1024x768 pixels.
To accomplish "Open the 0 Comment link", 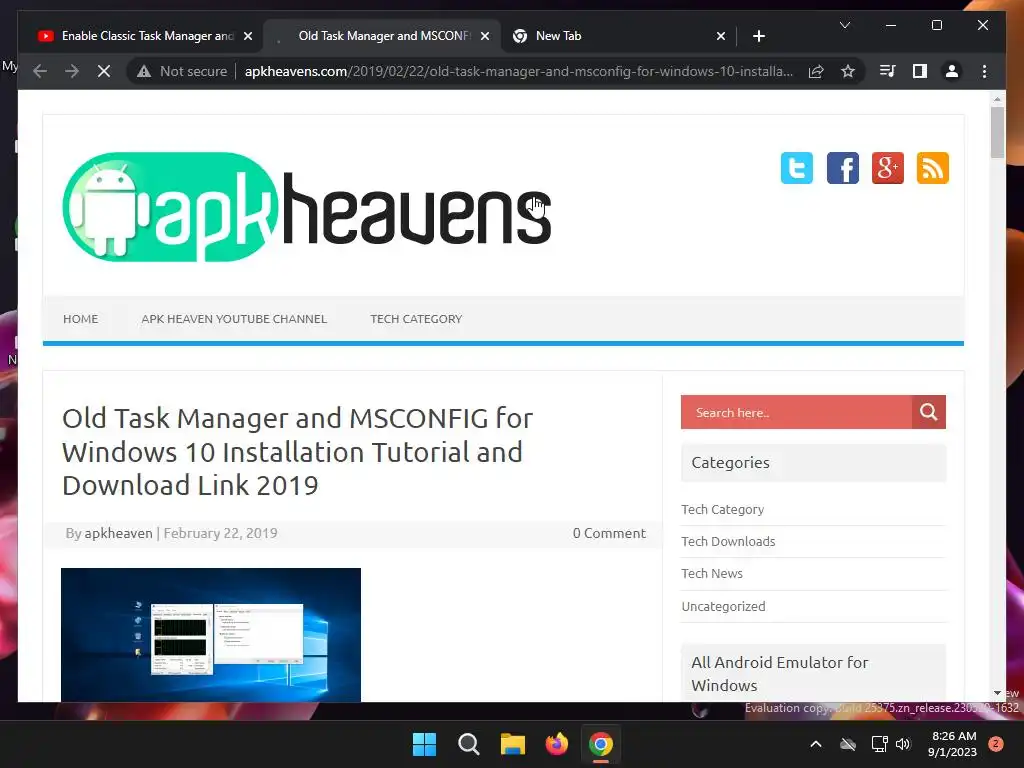I will 609,533.
